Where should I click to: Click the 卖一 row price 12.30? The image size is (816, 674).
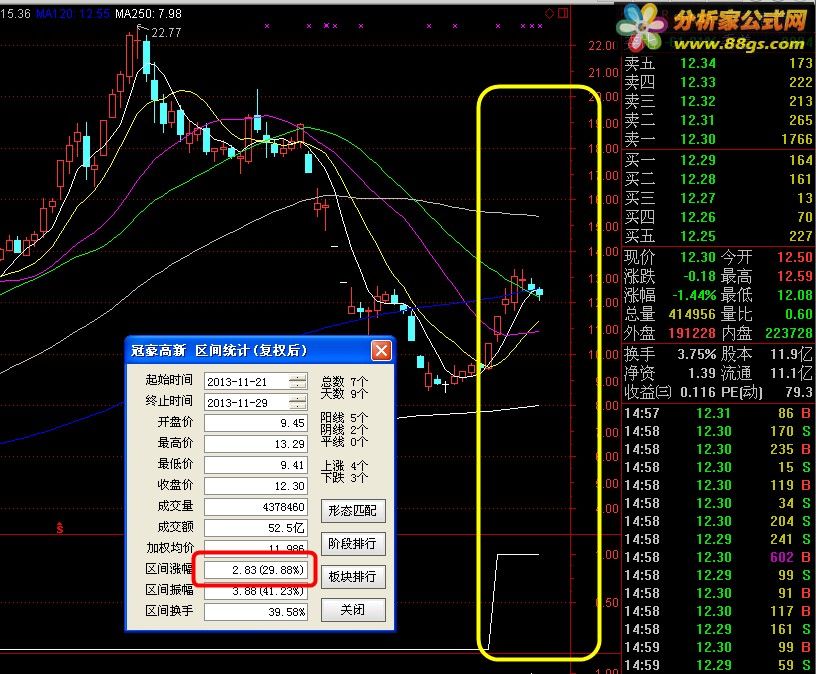coord(698,139)
